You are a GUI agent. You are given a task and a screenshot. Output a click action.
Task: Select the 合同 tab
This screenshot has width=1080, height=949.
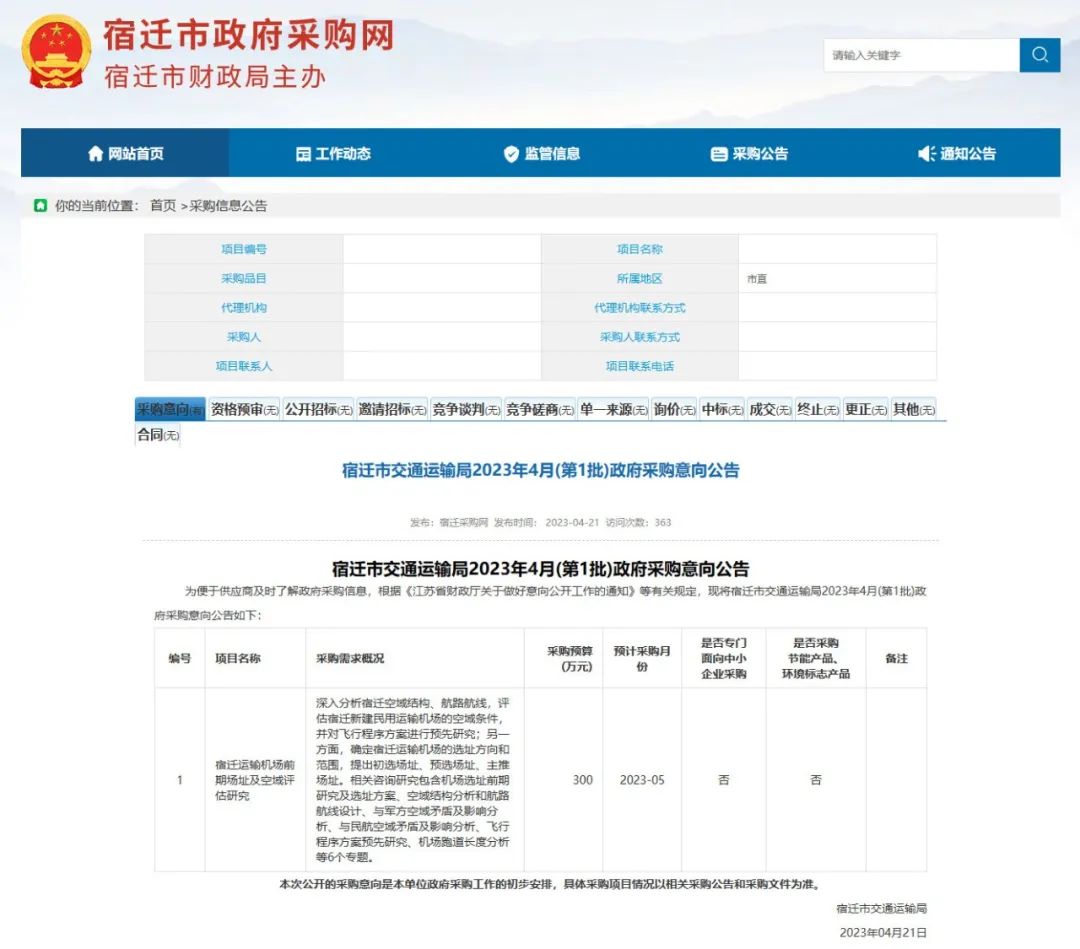[157, 435]
